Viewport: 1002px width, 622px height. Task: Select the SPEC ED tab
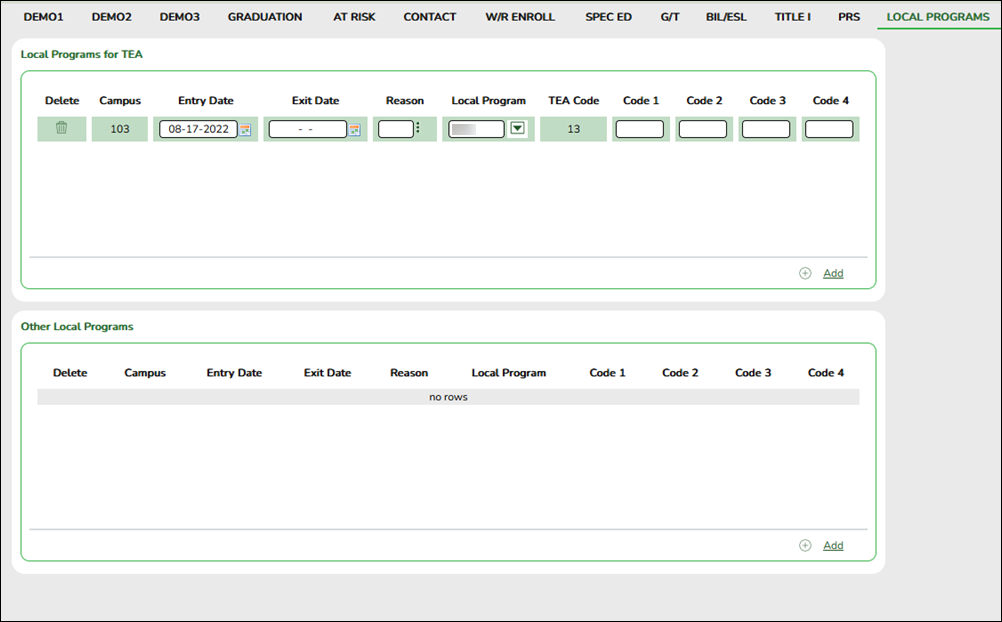(608, 17)
